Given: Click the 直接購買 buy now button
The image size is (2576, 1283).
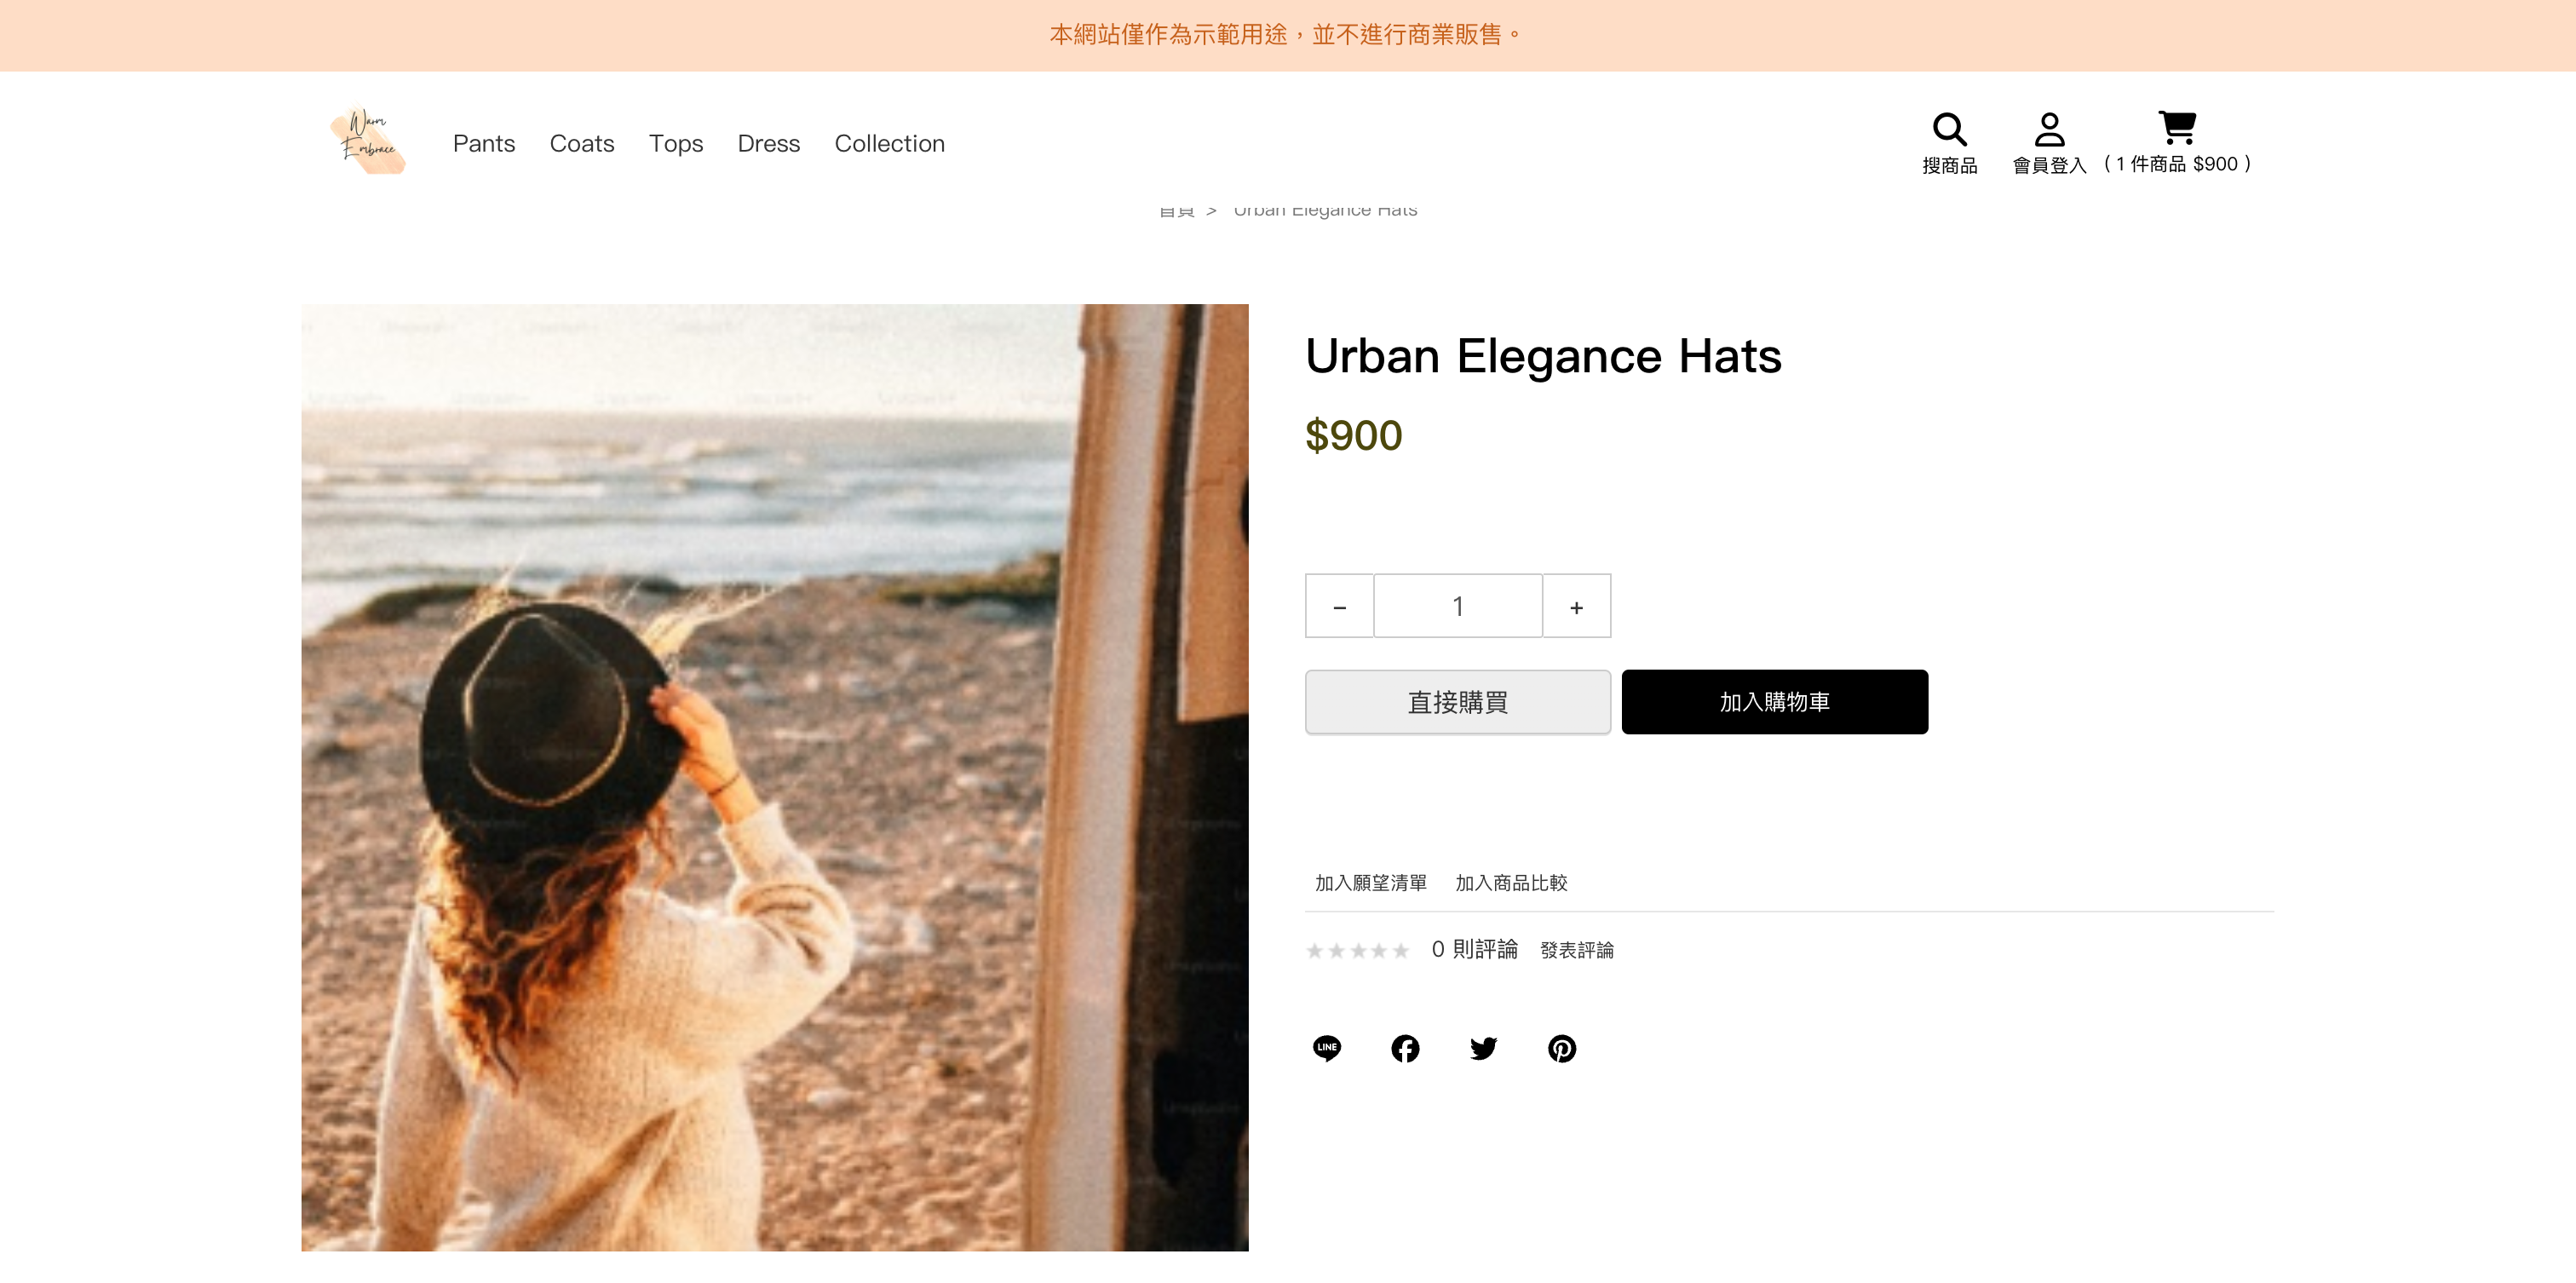Looking at the screenshot, I should pyautogui.click(x=1458, y=702).
